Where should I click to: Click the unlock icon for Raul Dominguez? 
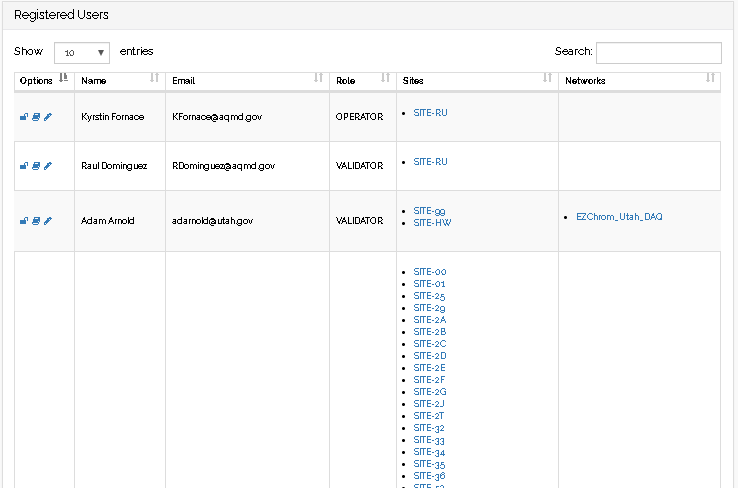[24, 166]
